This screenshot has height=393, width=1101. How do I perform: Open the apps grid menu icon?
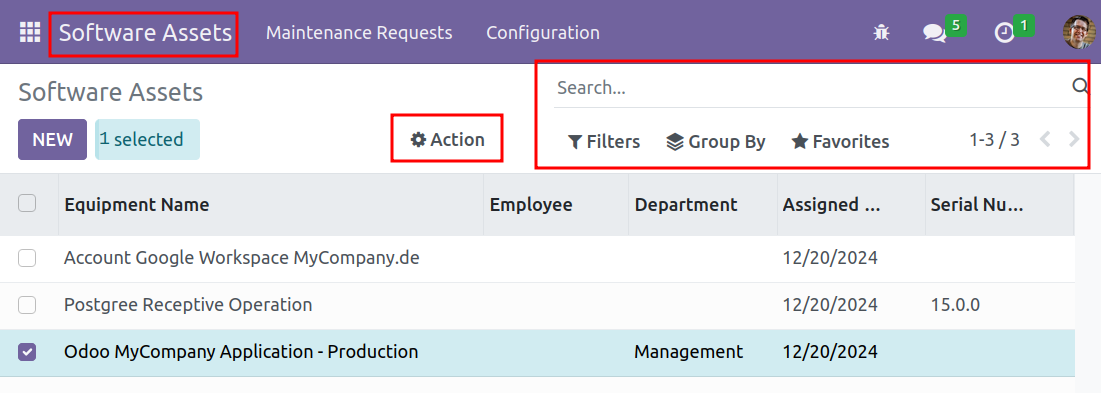click(x=29, y=32)
